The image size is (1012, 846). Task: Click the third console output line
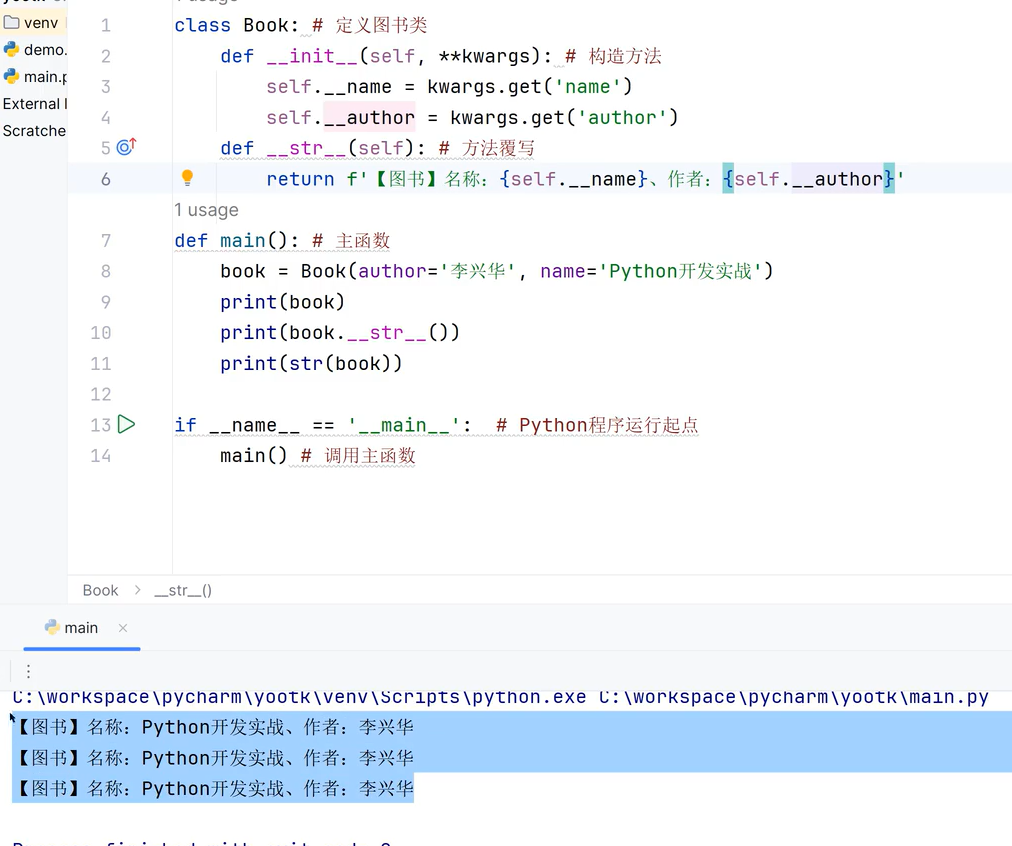pos(214,789)
